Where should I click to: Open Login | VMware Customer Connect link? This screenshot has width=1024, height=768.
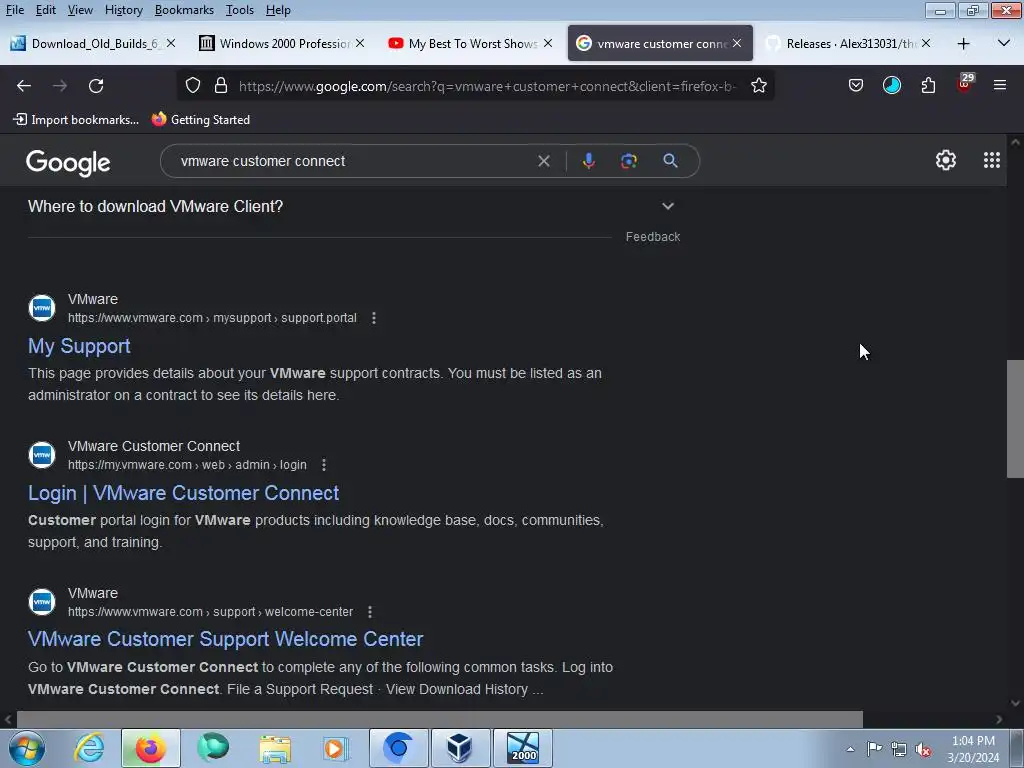tap(184, 493)
